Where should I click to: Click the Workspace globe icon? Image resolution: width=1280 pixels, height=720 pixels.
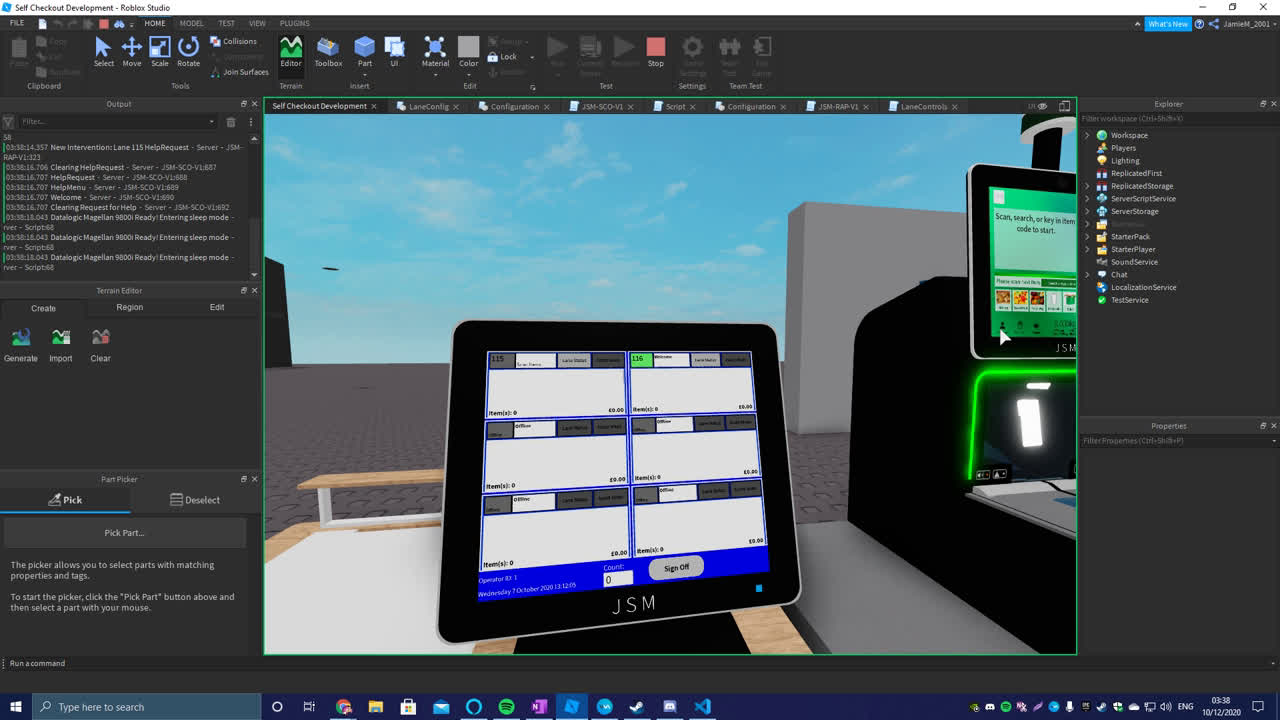(1102, 135)
